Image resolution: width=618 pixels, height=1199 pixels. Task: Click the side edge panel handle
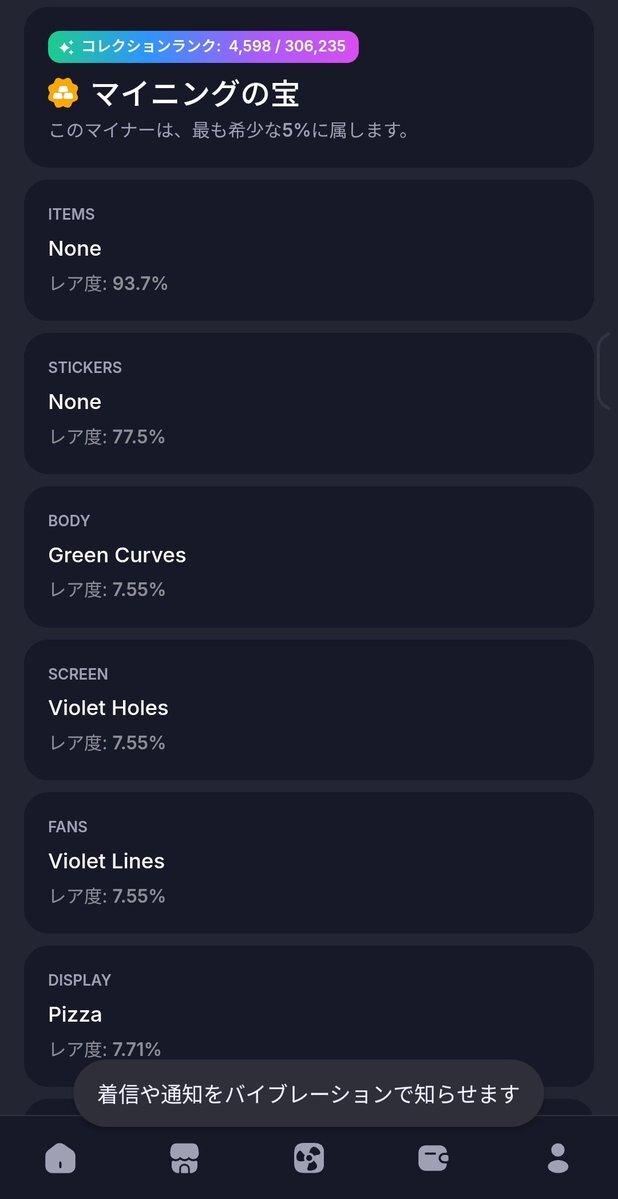pyautogui.click(x=605, y=371)
